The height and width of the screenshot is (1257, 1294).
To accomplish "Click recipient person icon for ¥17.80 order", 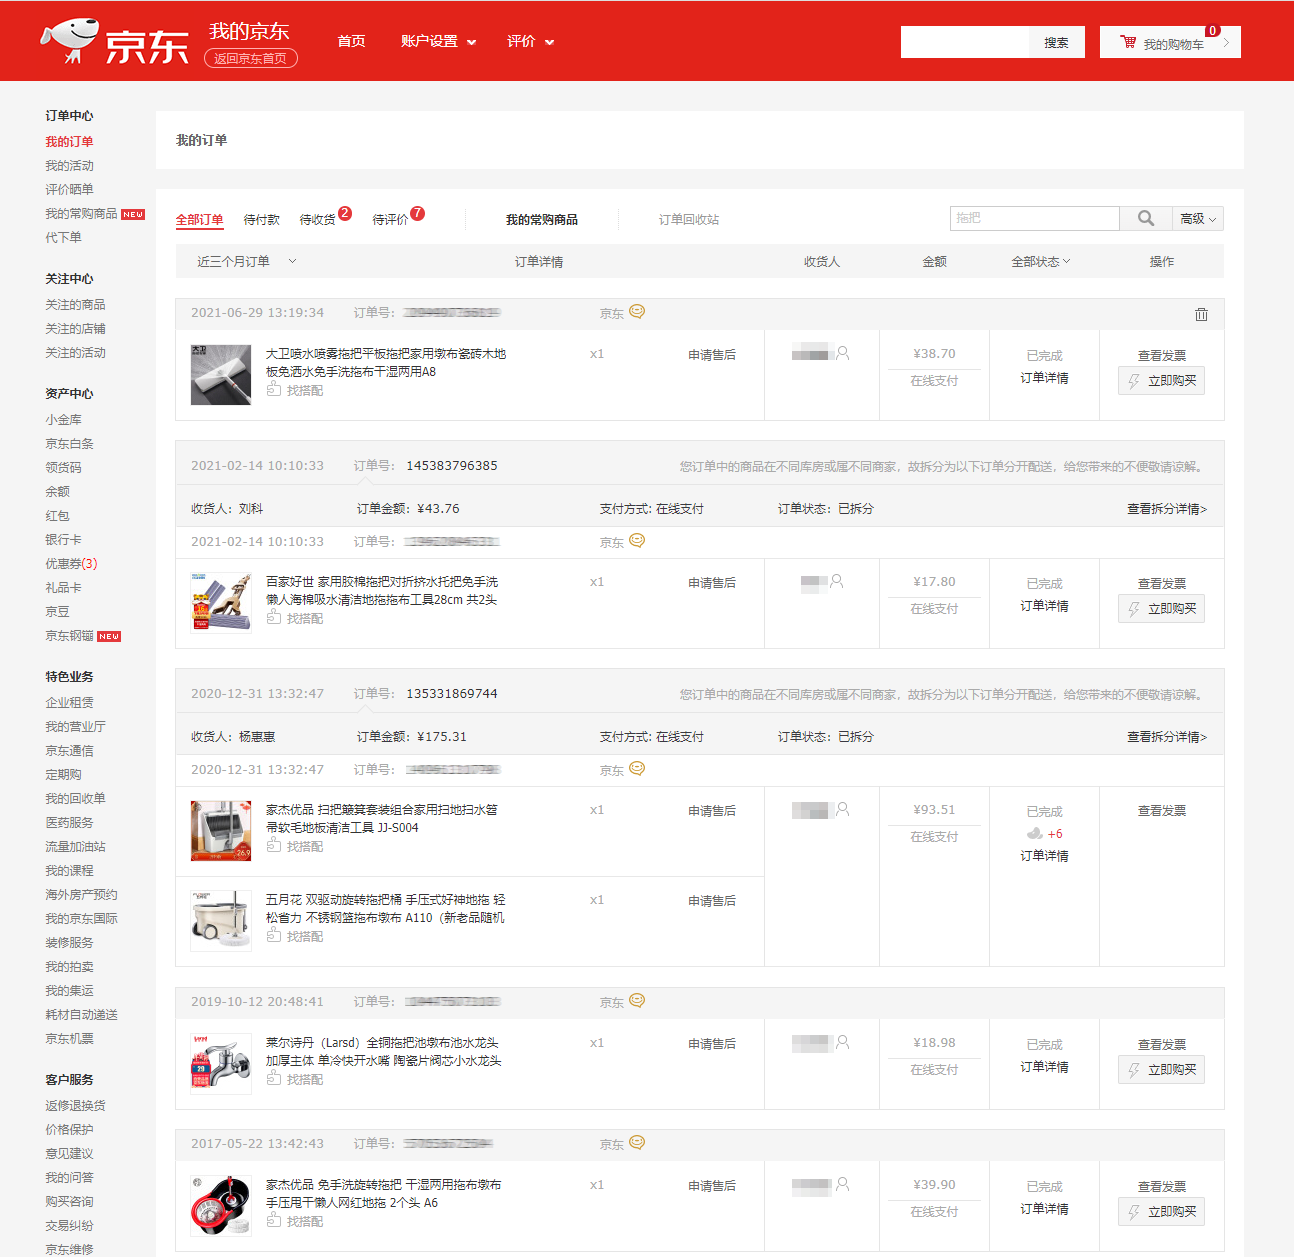I will pyautogui.click(x=837, y=581).
